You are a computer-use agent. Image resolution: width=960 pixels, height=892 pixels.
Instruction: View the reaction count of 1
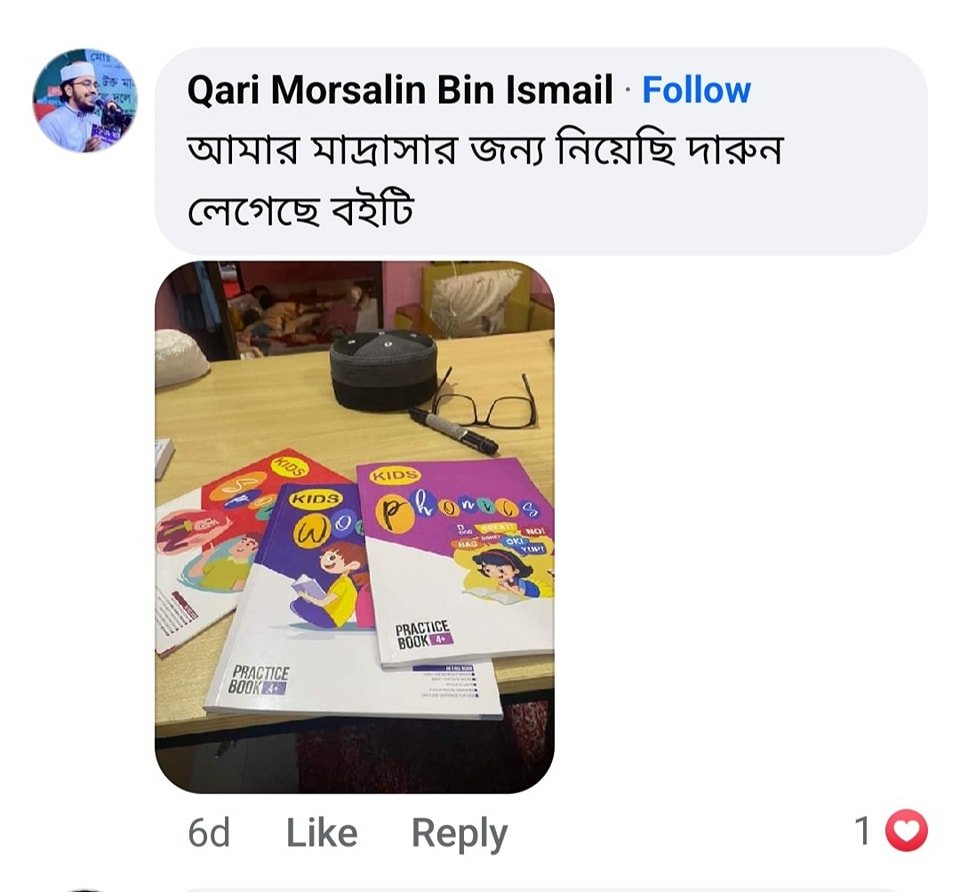(863, 831)
